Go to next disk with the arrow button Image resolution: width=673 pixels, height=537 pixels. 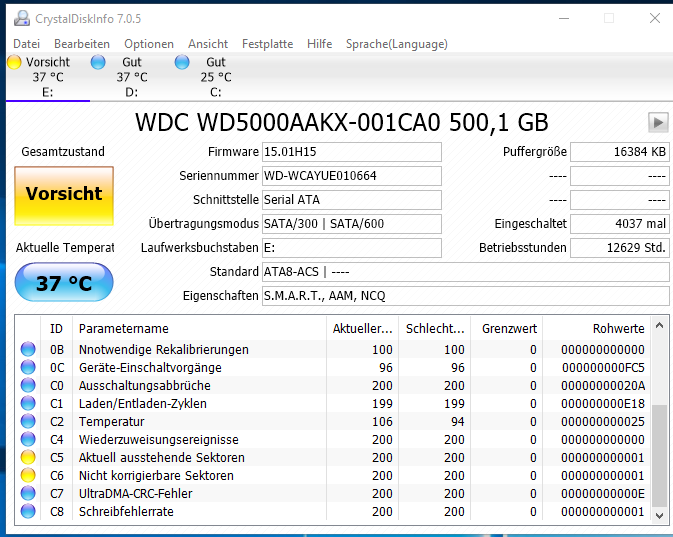pos(658,123)
